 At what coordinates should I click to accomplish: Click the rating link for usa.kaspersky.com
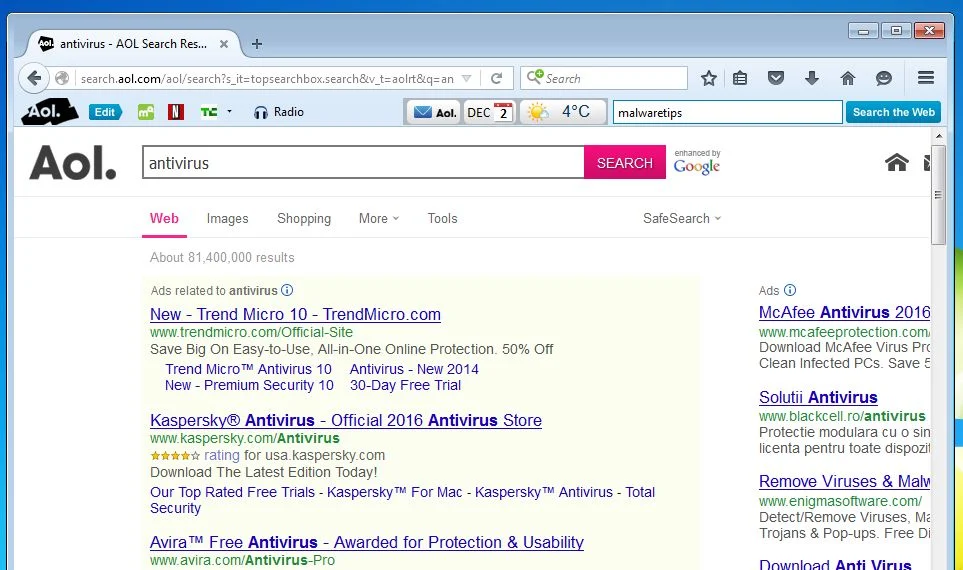point(222,455)
